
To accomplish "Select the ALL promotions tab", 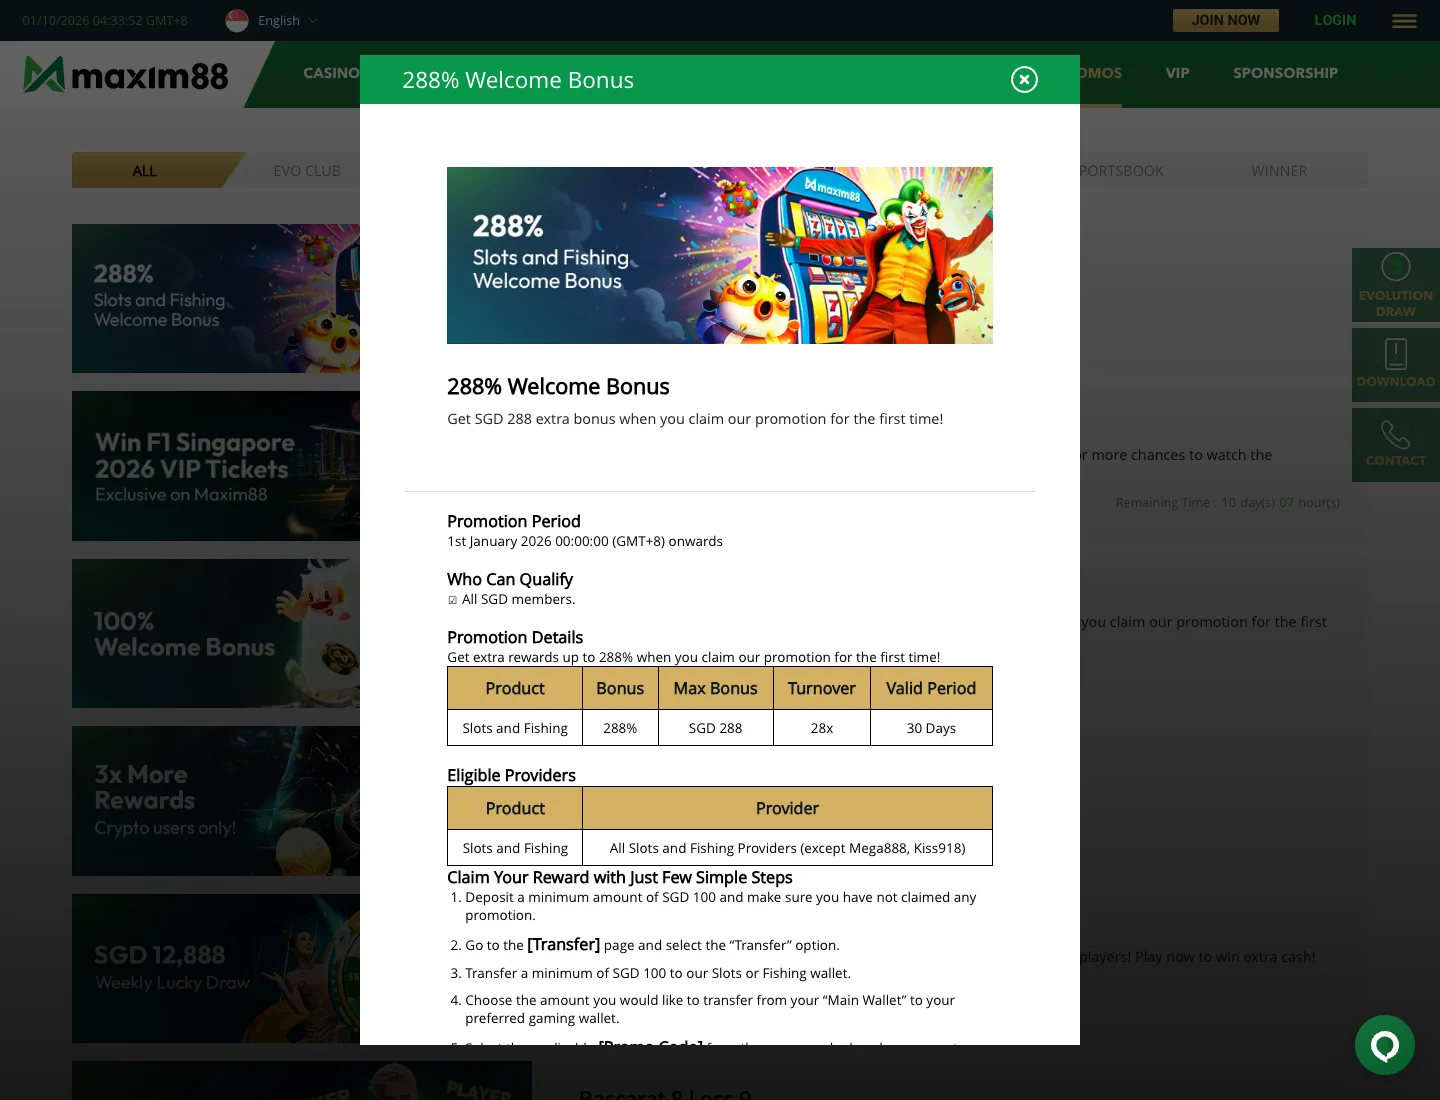I will pyautogui.click(x=146, y=170).
